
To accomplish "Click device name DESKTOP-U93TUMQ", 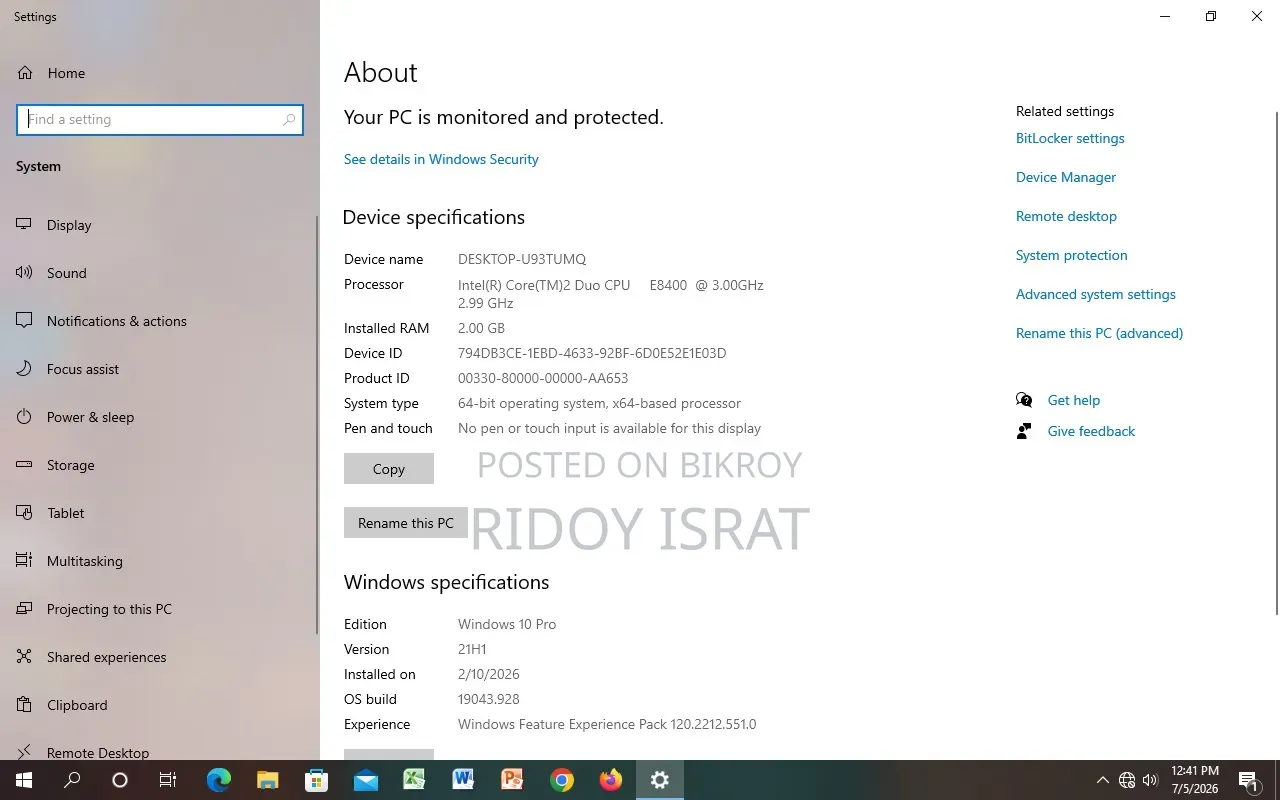I will click(x=522, y=259).
